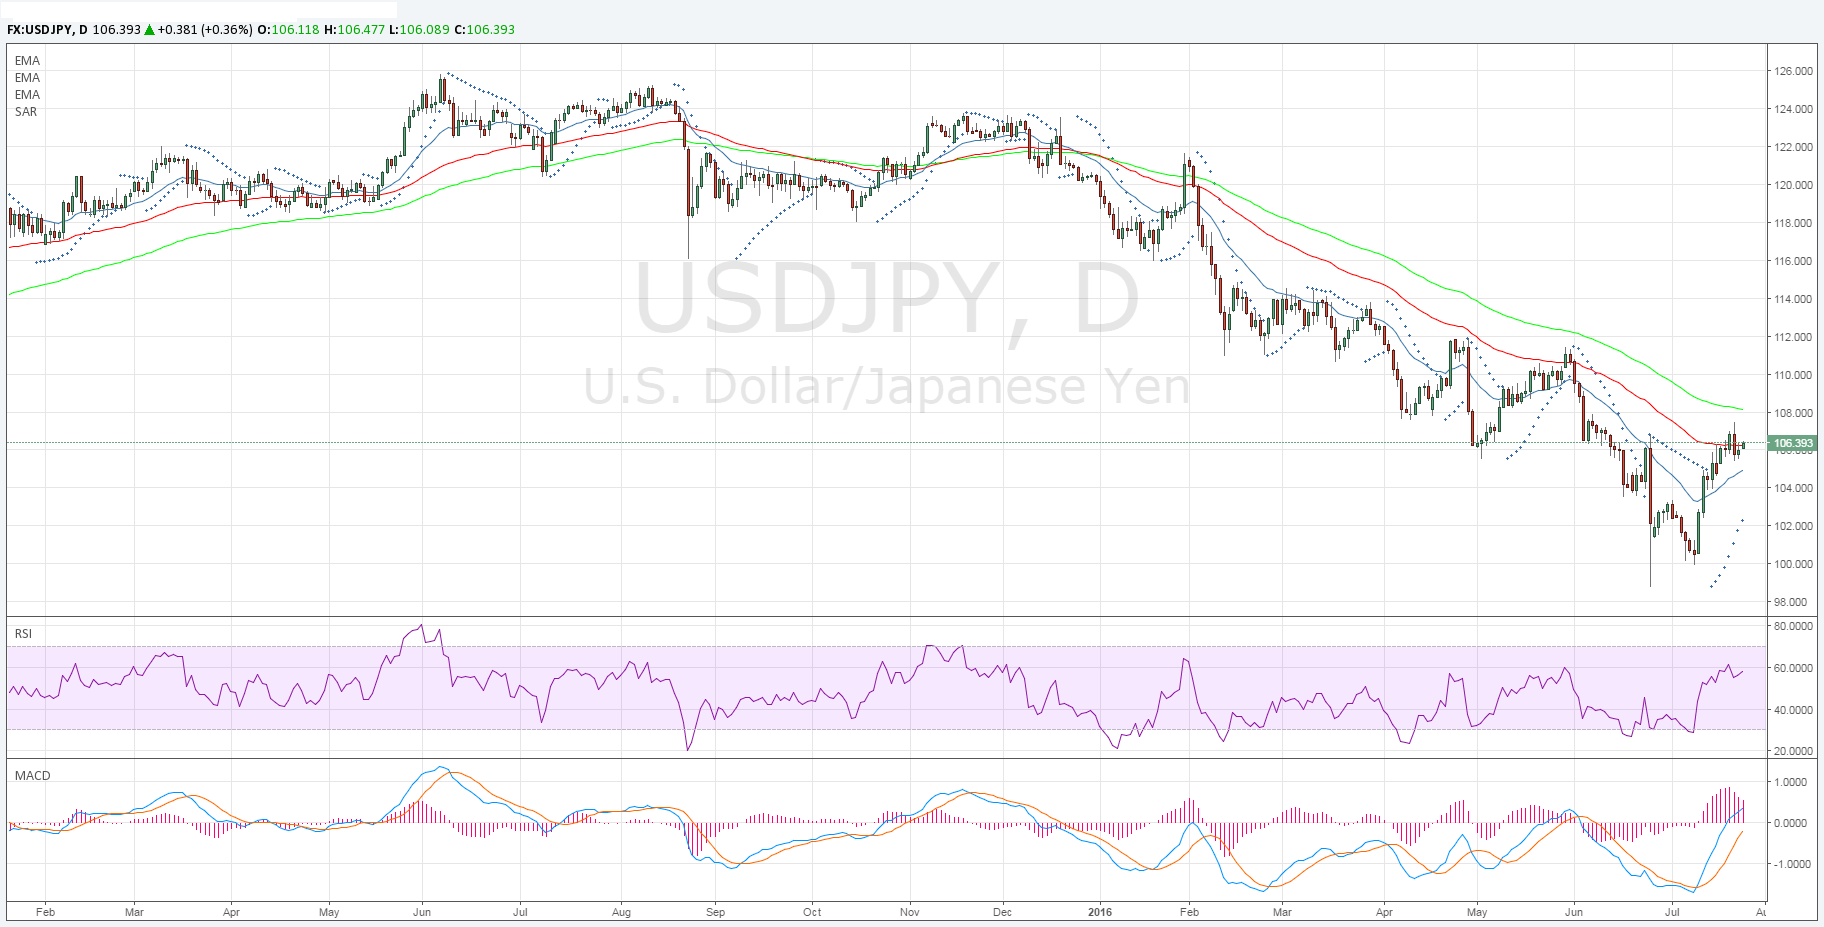
Task: Click the 114.000 price axis label
Action: [1793, 299]
